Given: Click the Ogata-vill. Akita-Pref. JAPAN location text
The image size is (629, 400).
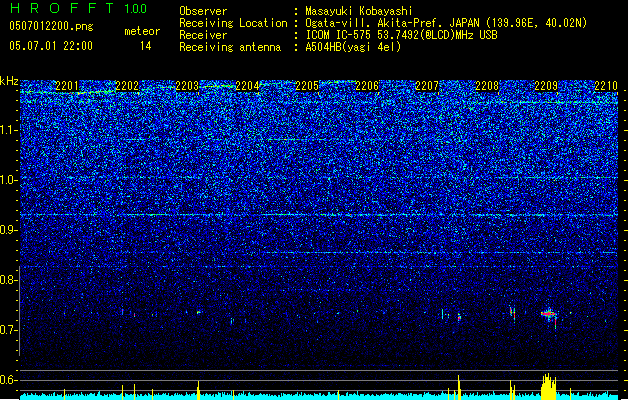Looking at the screenshot, I should [x=446, y=23].
